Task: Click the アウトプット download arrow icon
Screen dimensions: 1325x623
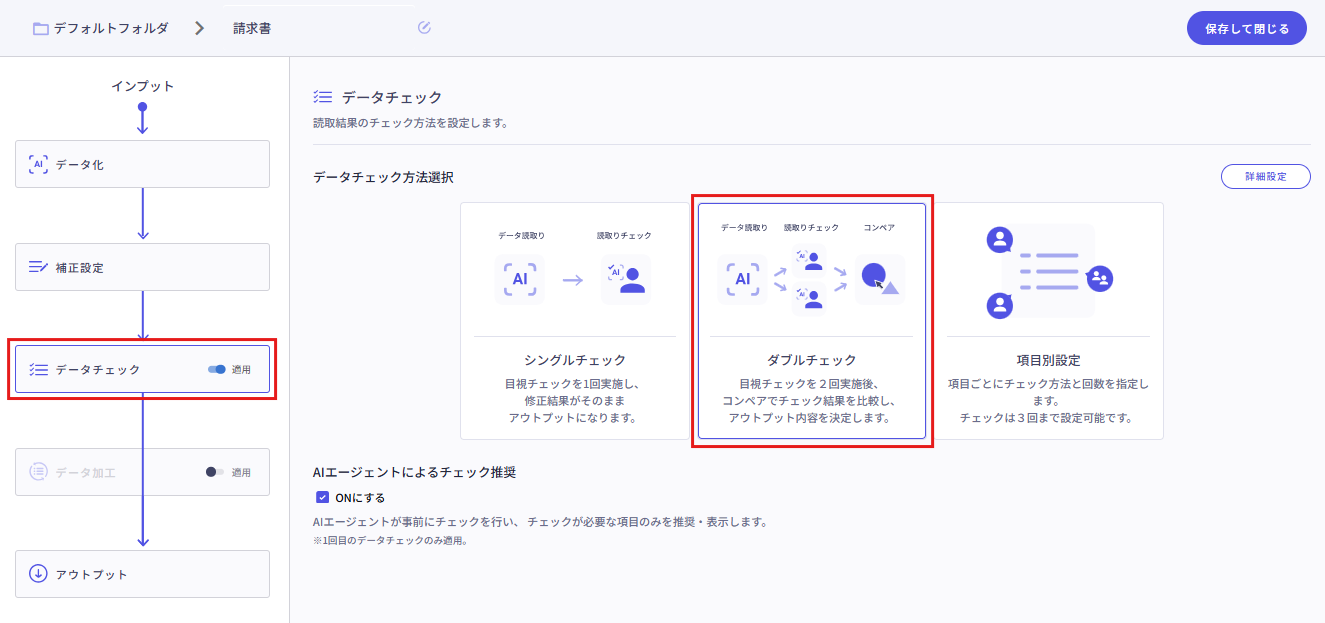Action: coord(38,574)
